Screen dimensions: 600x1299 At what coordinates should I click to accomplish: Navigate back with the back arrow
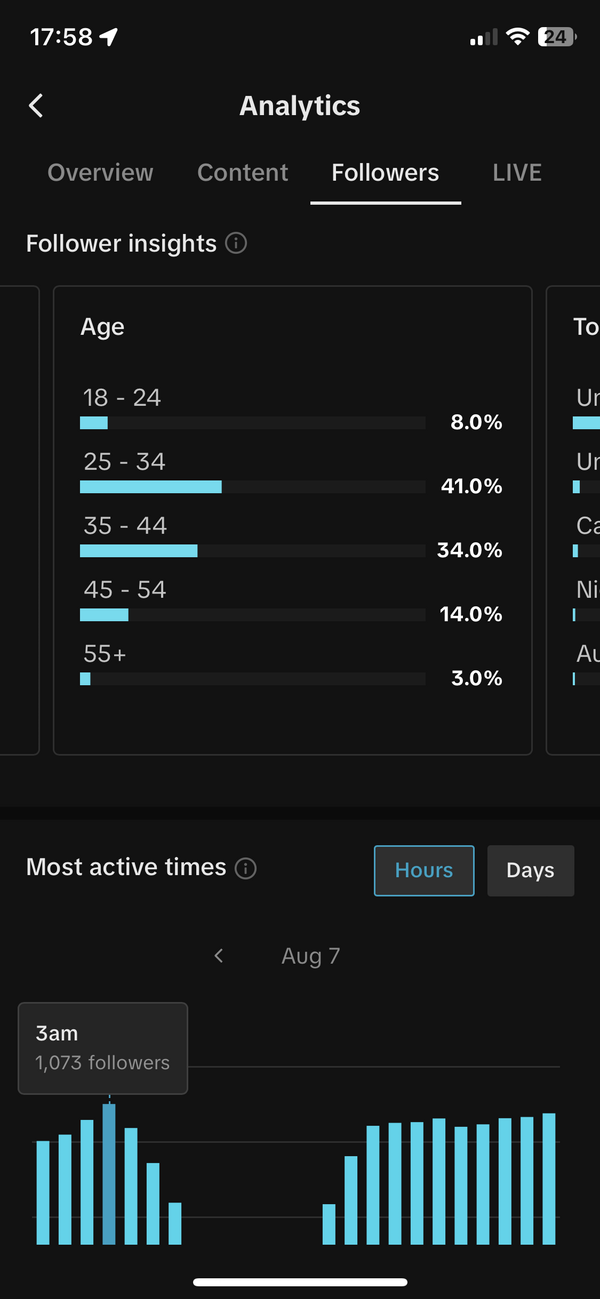[35, 105]
